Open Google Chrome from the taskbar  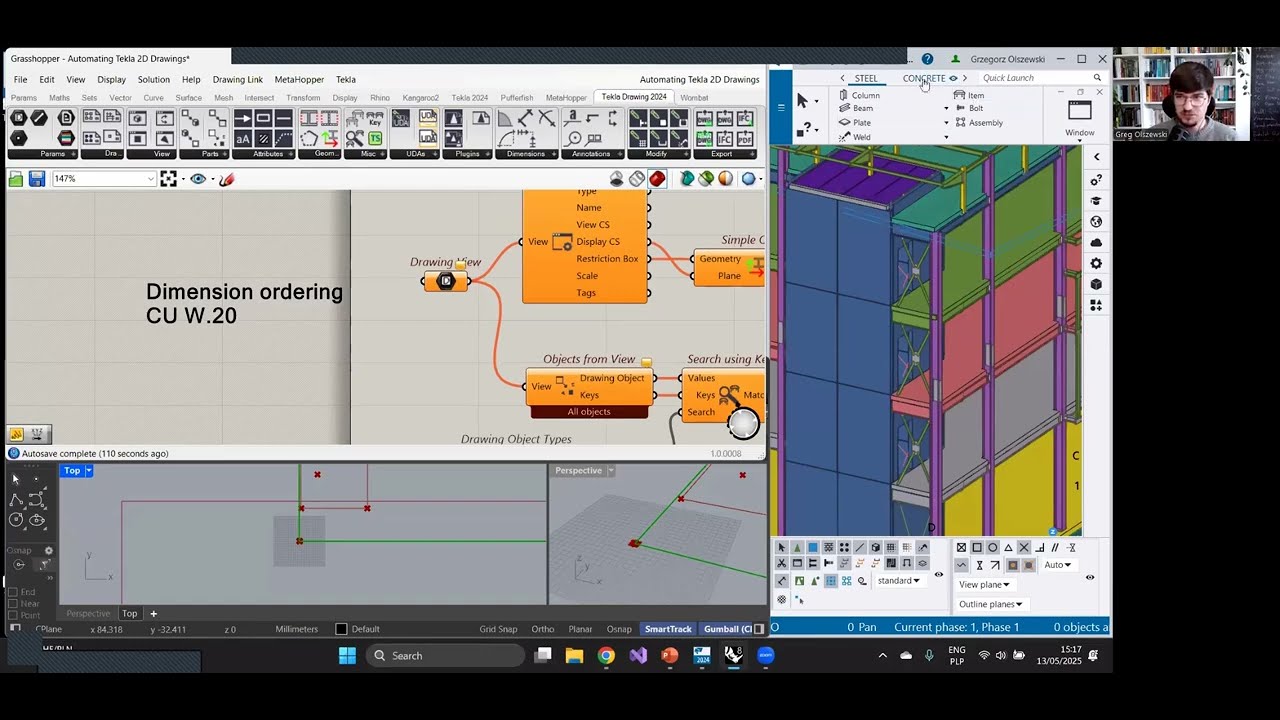(x=606, y=656)
